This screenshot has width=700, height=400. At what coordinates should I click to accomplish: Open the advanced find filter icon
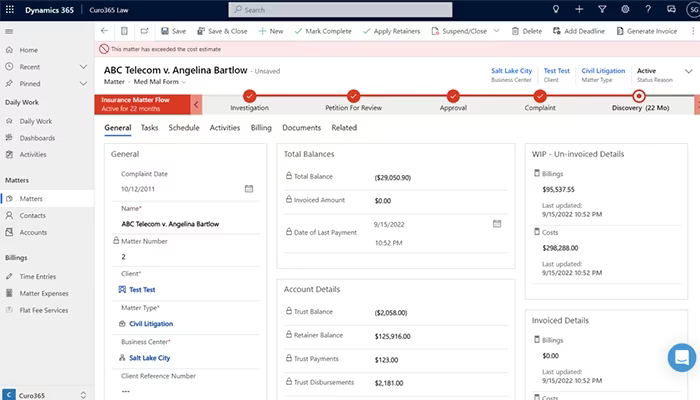pyautogui.click(x=602, y=9)
